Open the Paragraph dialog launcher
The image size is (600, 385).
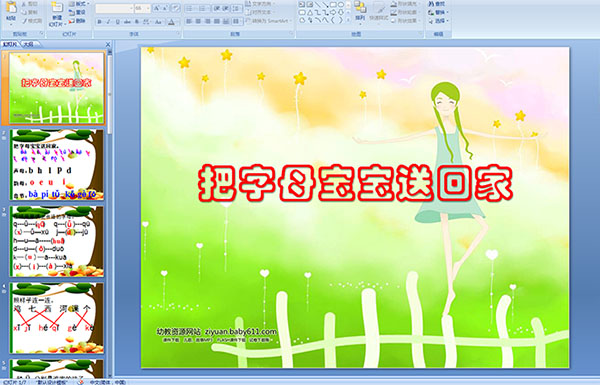tap(291, 34)
